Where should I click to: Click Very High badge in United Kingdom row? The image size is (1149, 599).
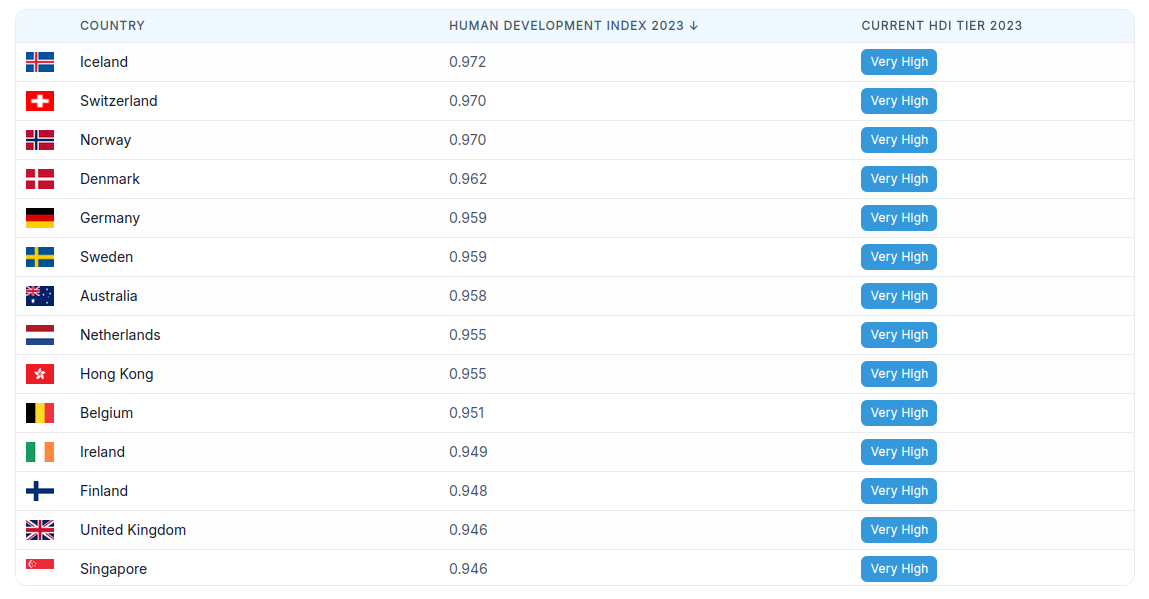[898, 529]
